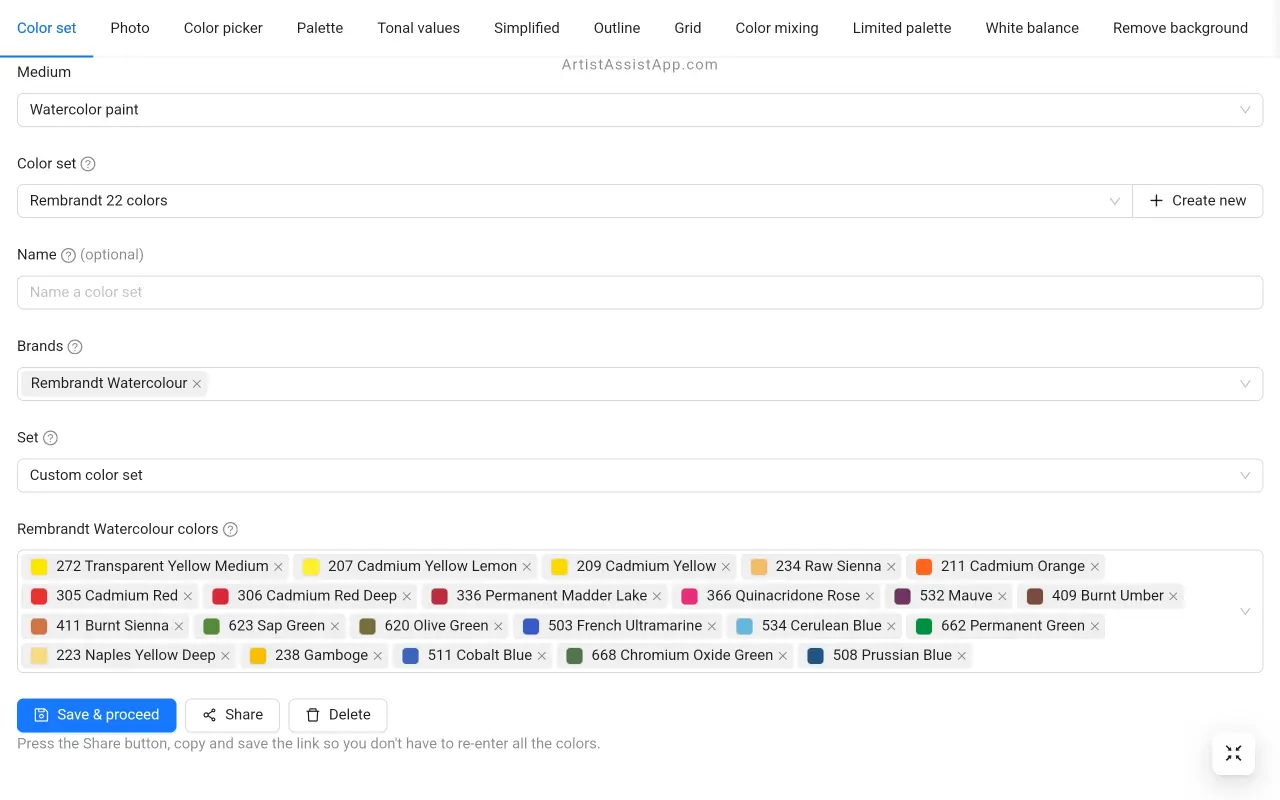
Task: Click the help icon next to Name
Action: point(68,255)
